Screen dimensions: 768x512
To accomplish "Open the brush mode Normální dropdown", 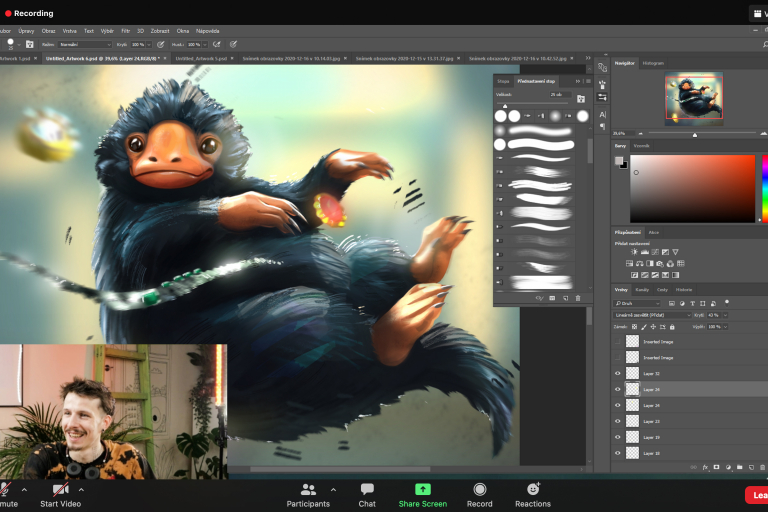I will click(x=84, y=44).
